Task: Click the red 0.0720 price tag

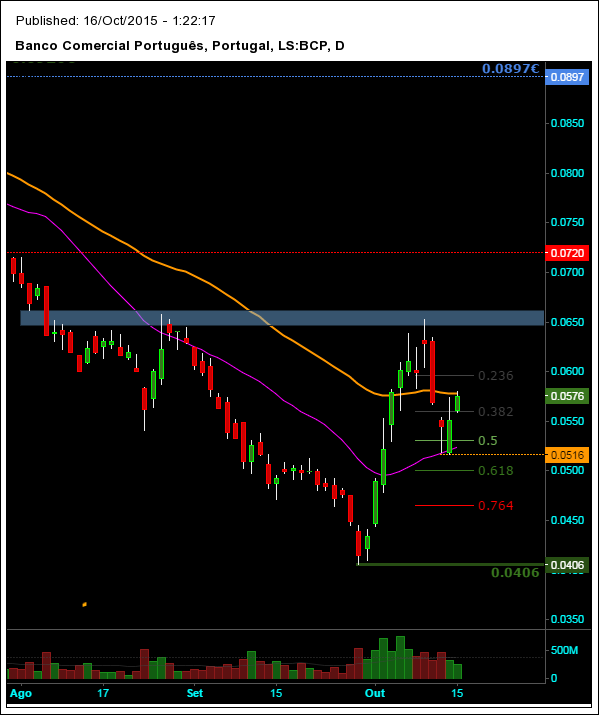Action: click(x=567, y=253)
